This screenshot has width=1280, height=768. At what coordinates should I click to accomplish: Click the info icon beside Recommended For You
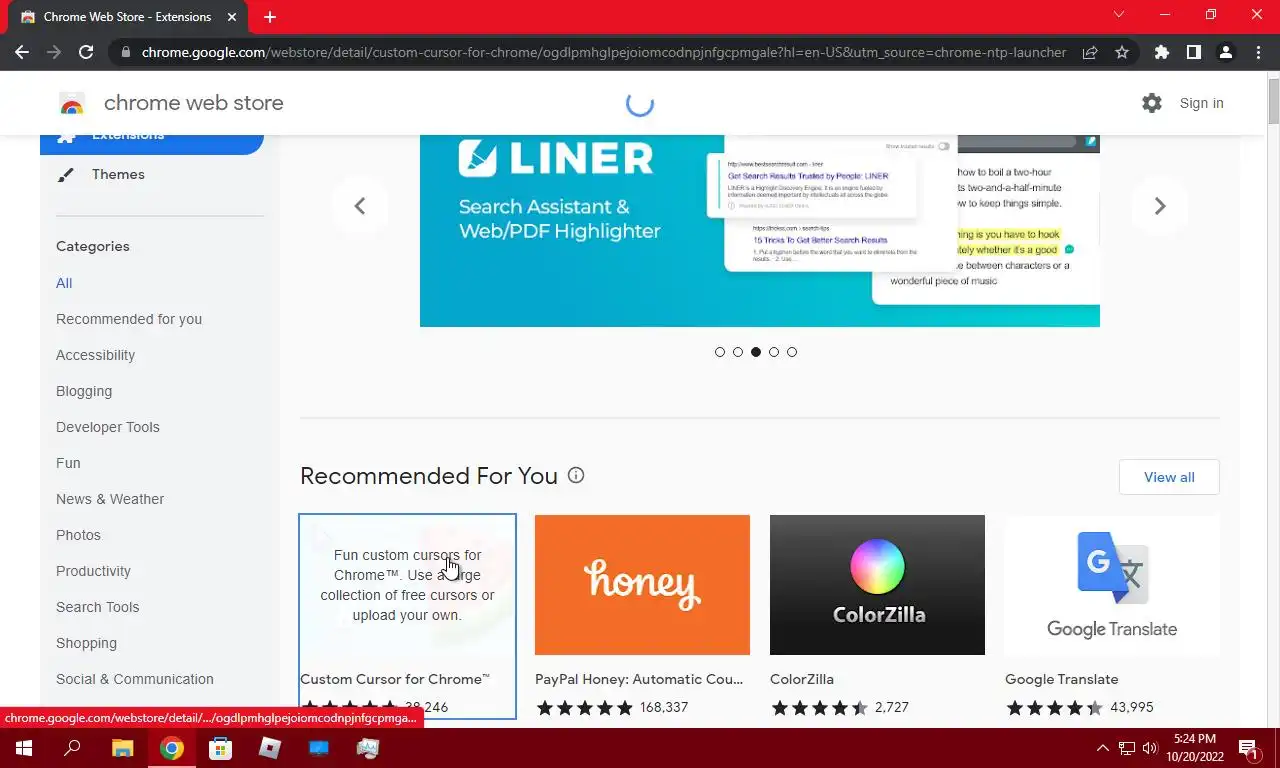(576, 476)
